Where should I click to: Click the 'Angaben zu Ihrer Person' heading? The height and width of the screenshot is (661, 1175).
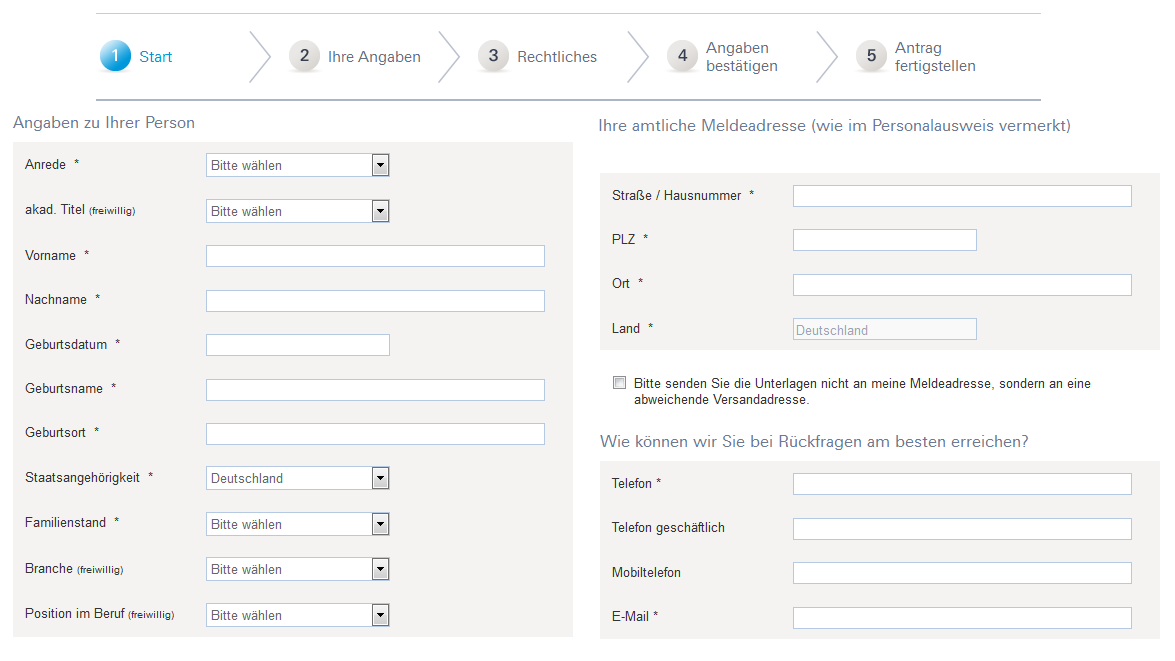click(104, 123)
